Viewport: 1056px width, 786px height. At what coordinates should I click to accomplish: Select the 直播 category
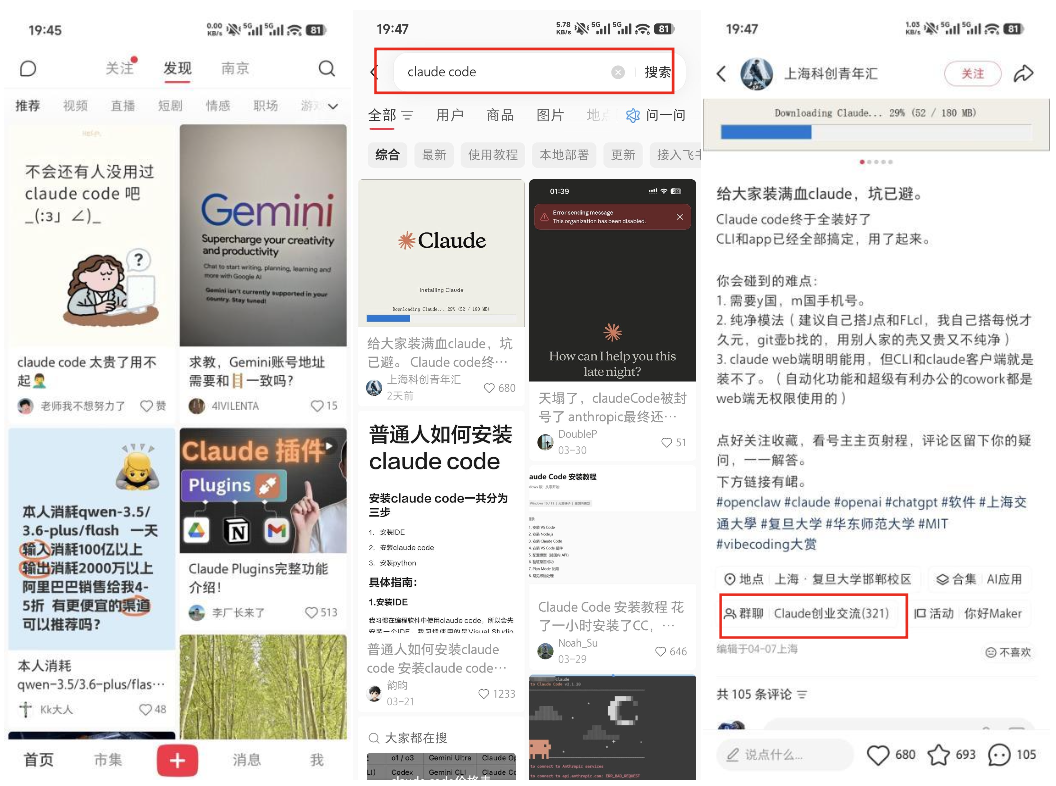tap(123, 106)
